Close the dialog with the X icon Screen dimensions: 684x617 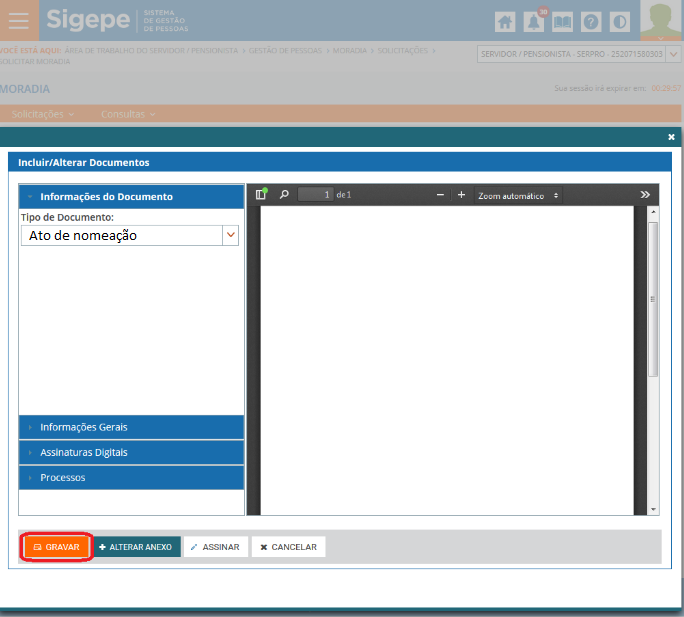pyautogui.click(x=671, y=137)
